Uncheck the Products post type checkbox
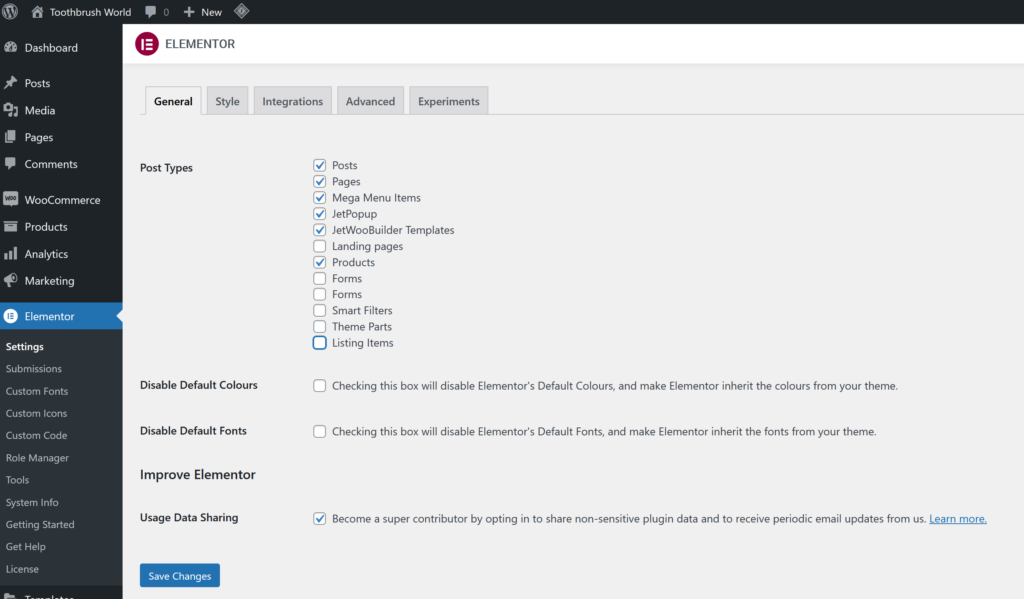This screenshot has height=599, width=1024. (319, 262)
